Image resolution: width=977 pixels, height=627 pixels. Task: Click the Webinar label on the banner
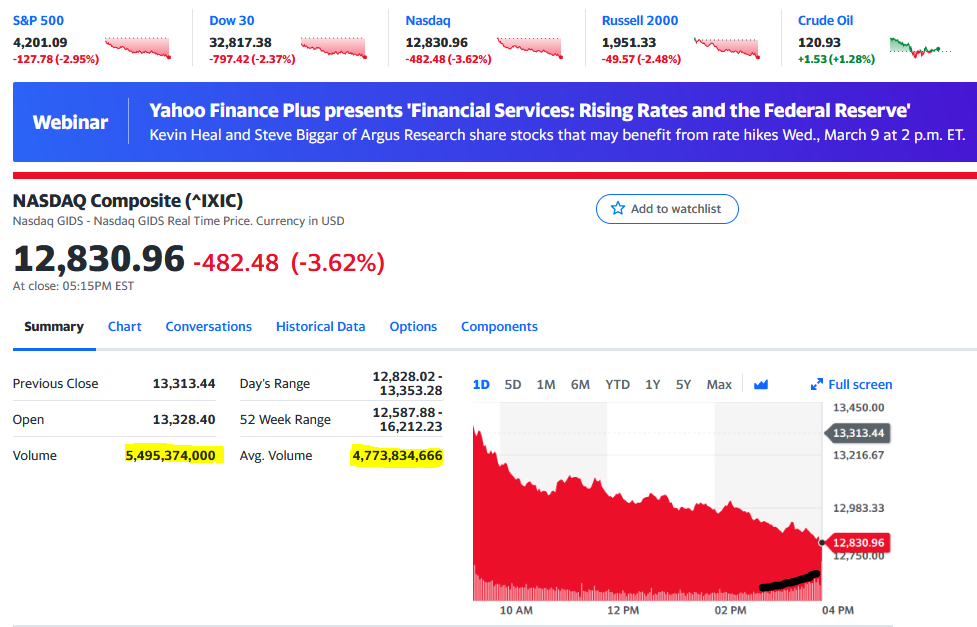coord(70,122)
